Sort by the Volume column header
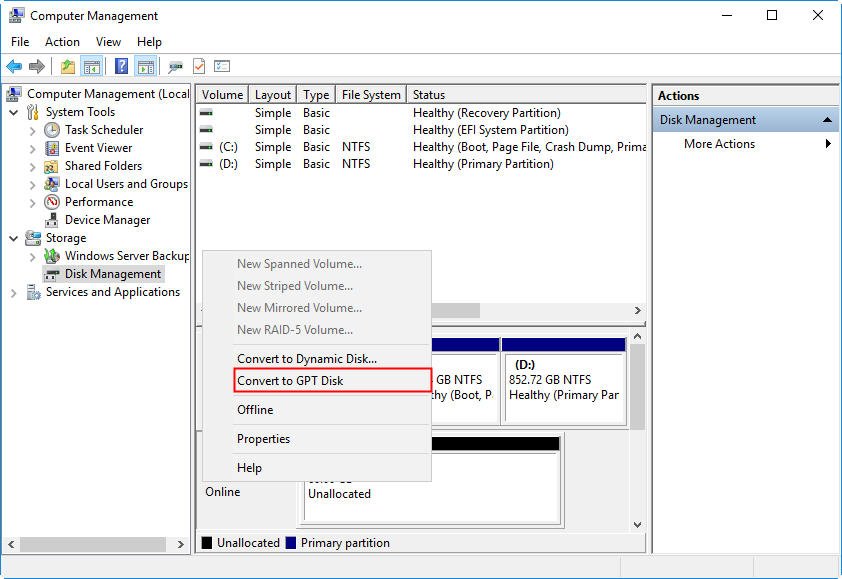This screenshot has width=842, height=579. point(222,95)
